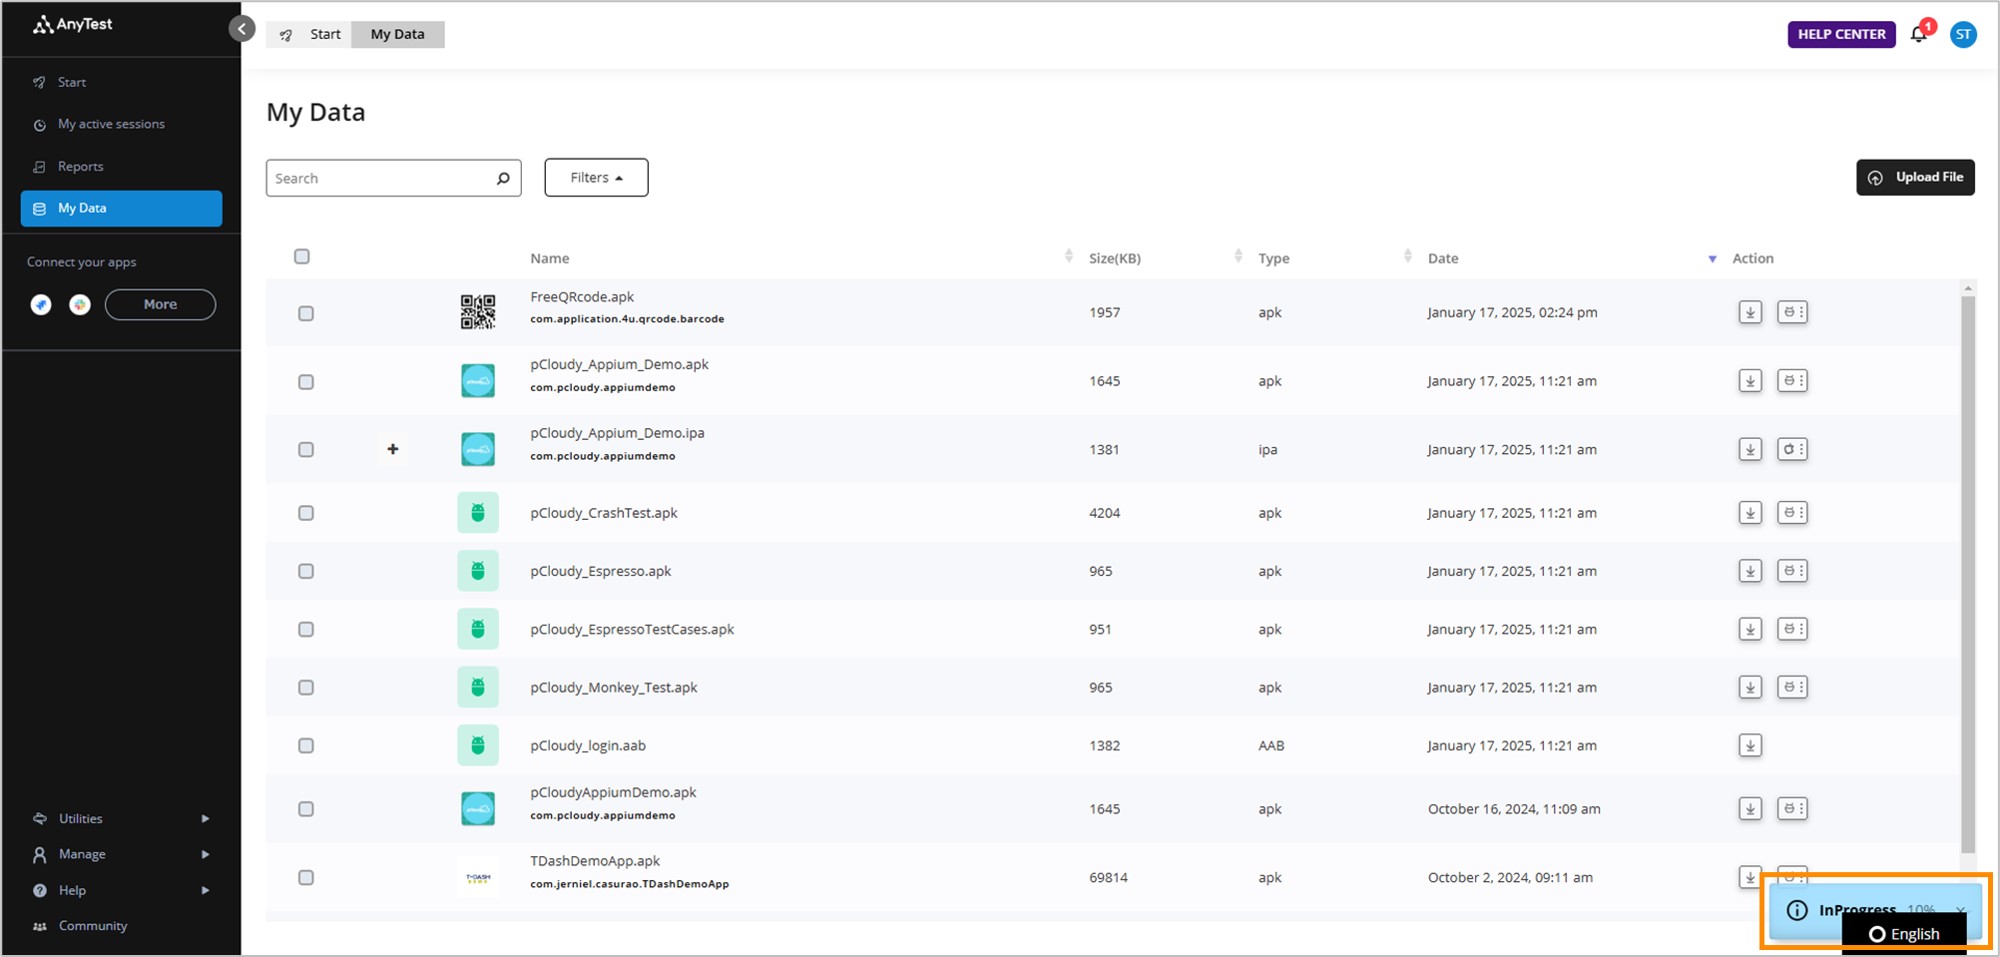Image resolution: width=2000 pixels, height=957 pixels.
Task: Open install options for pCloudy_Appium_Demo.apk
Action: 1792,381
